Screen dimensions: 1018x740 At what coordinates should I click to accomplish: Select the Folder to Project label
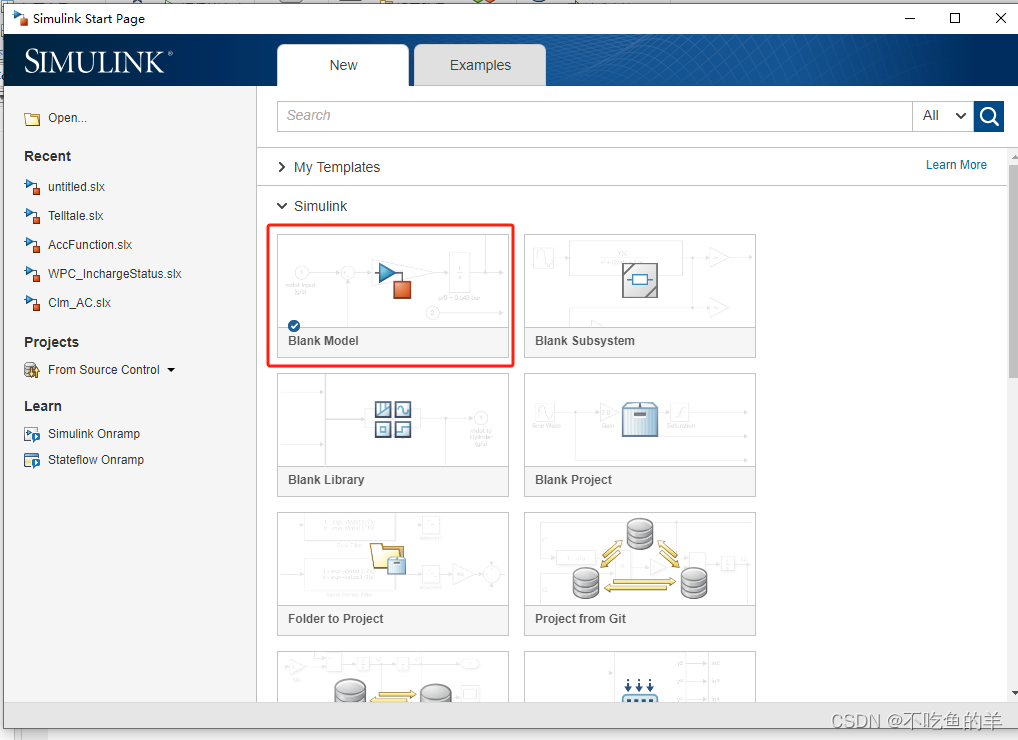click(x=335, y=619)
